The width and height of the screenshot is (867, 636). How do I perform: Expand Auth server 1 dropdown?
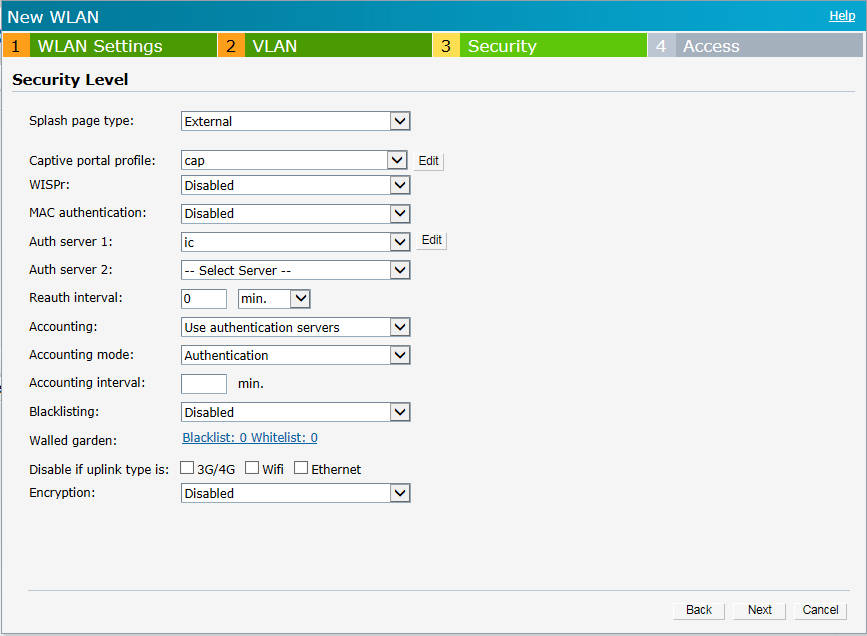click(x=295, y=242)
